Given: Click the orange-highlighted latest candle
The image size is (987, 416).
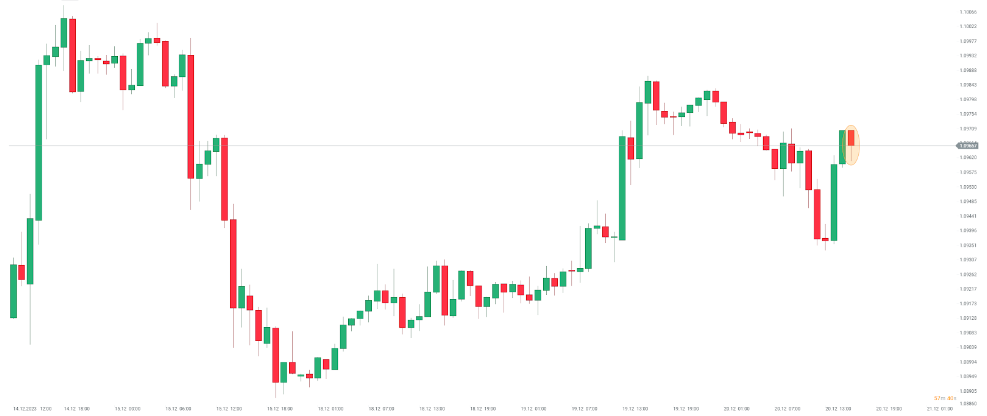Looking at the screenshot, I should tap(851, 146).
